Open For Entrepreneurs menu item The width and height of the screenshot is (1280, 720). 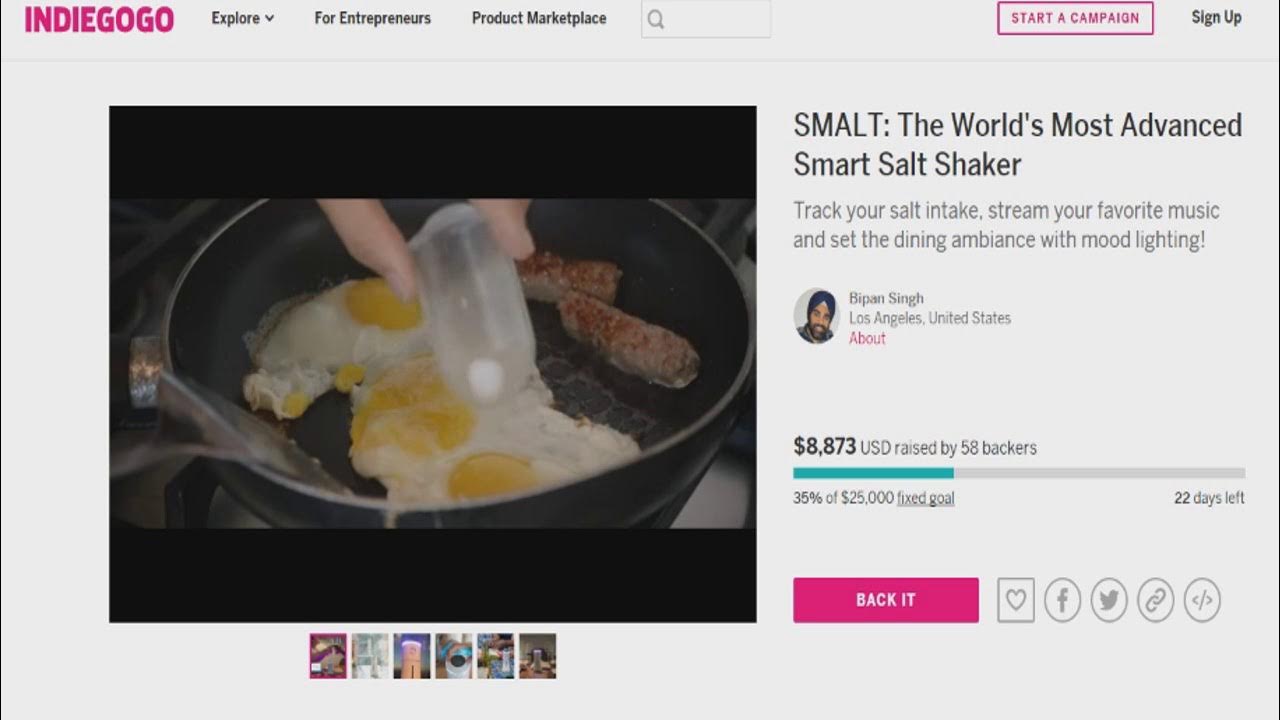click(x=372, y=18)
